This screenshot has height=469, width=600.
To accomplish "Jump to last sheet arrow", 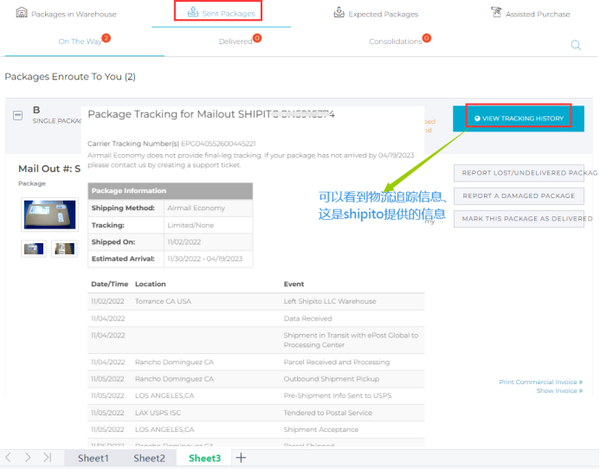I will [x=47, y=458].
